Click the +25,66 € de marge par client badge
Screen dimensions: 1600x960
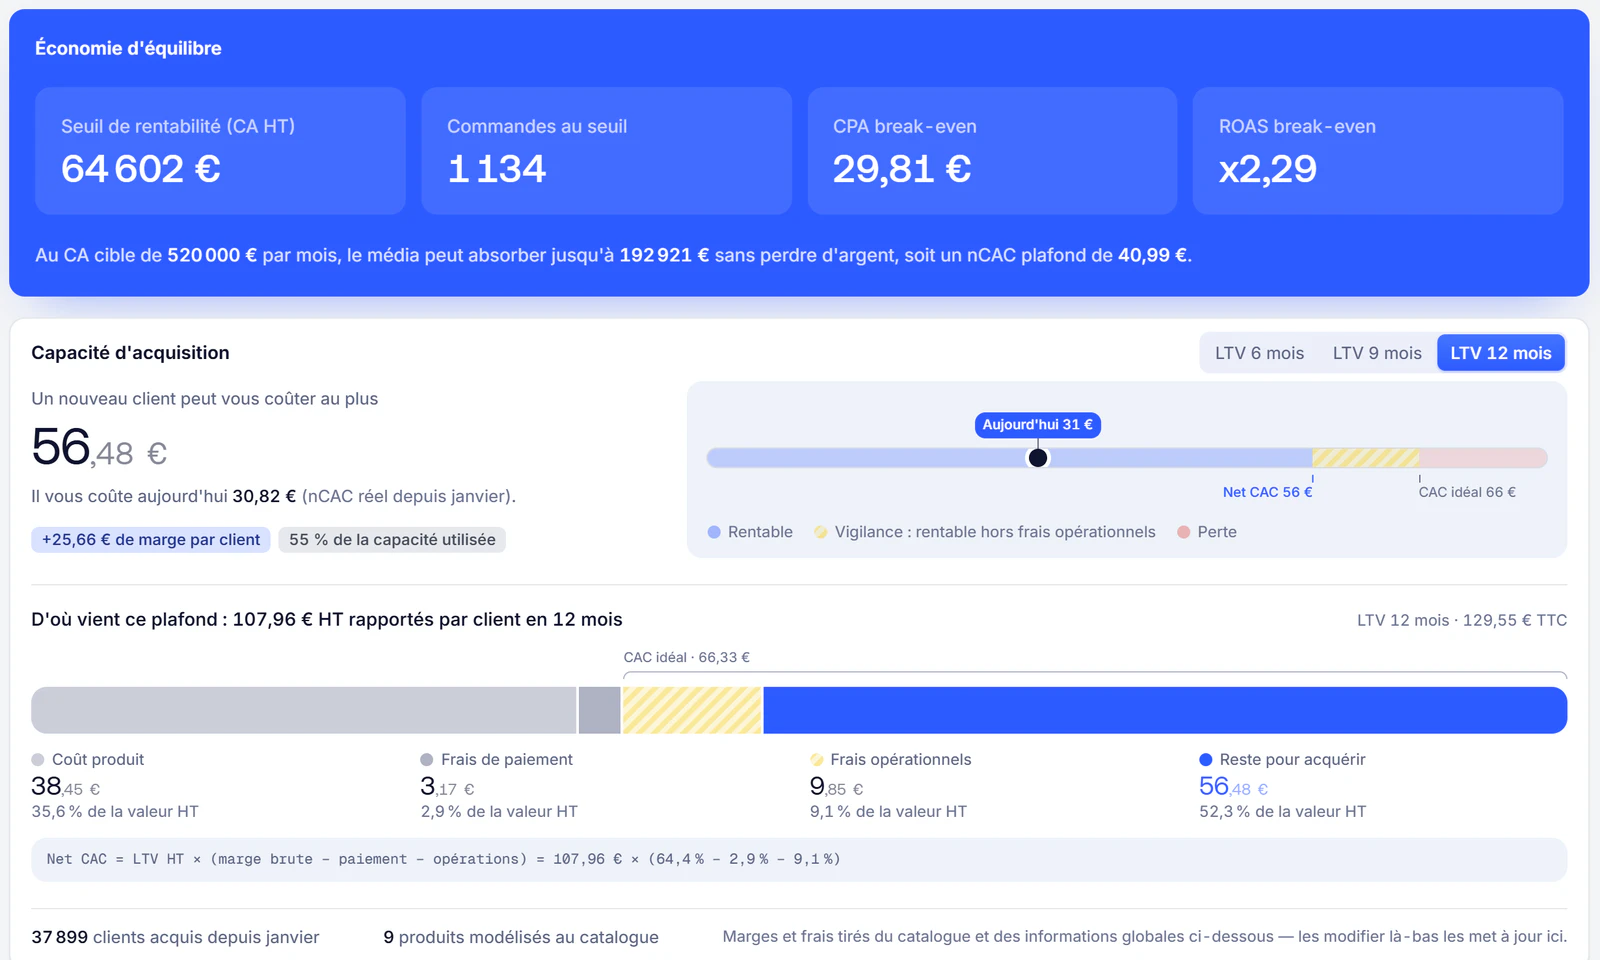pos(151,540)
